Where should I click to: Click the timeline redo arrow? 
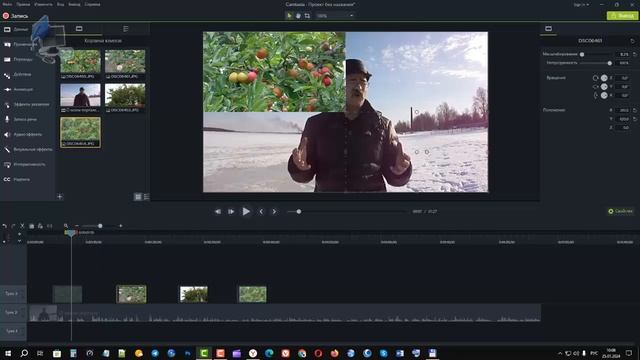tap(13, 226)
